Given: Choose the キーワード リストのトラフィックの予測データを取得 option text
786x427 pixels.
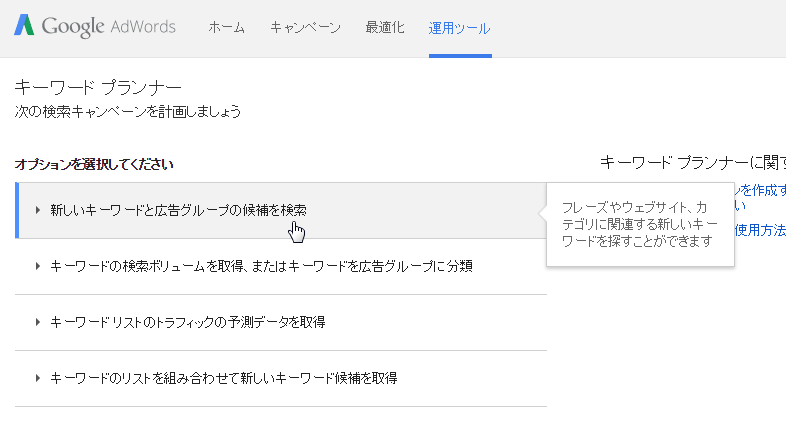Looking at the screenshot, I should [x=187, y=322].
